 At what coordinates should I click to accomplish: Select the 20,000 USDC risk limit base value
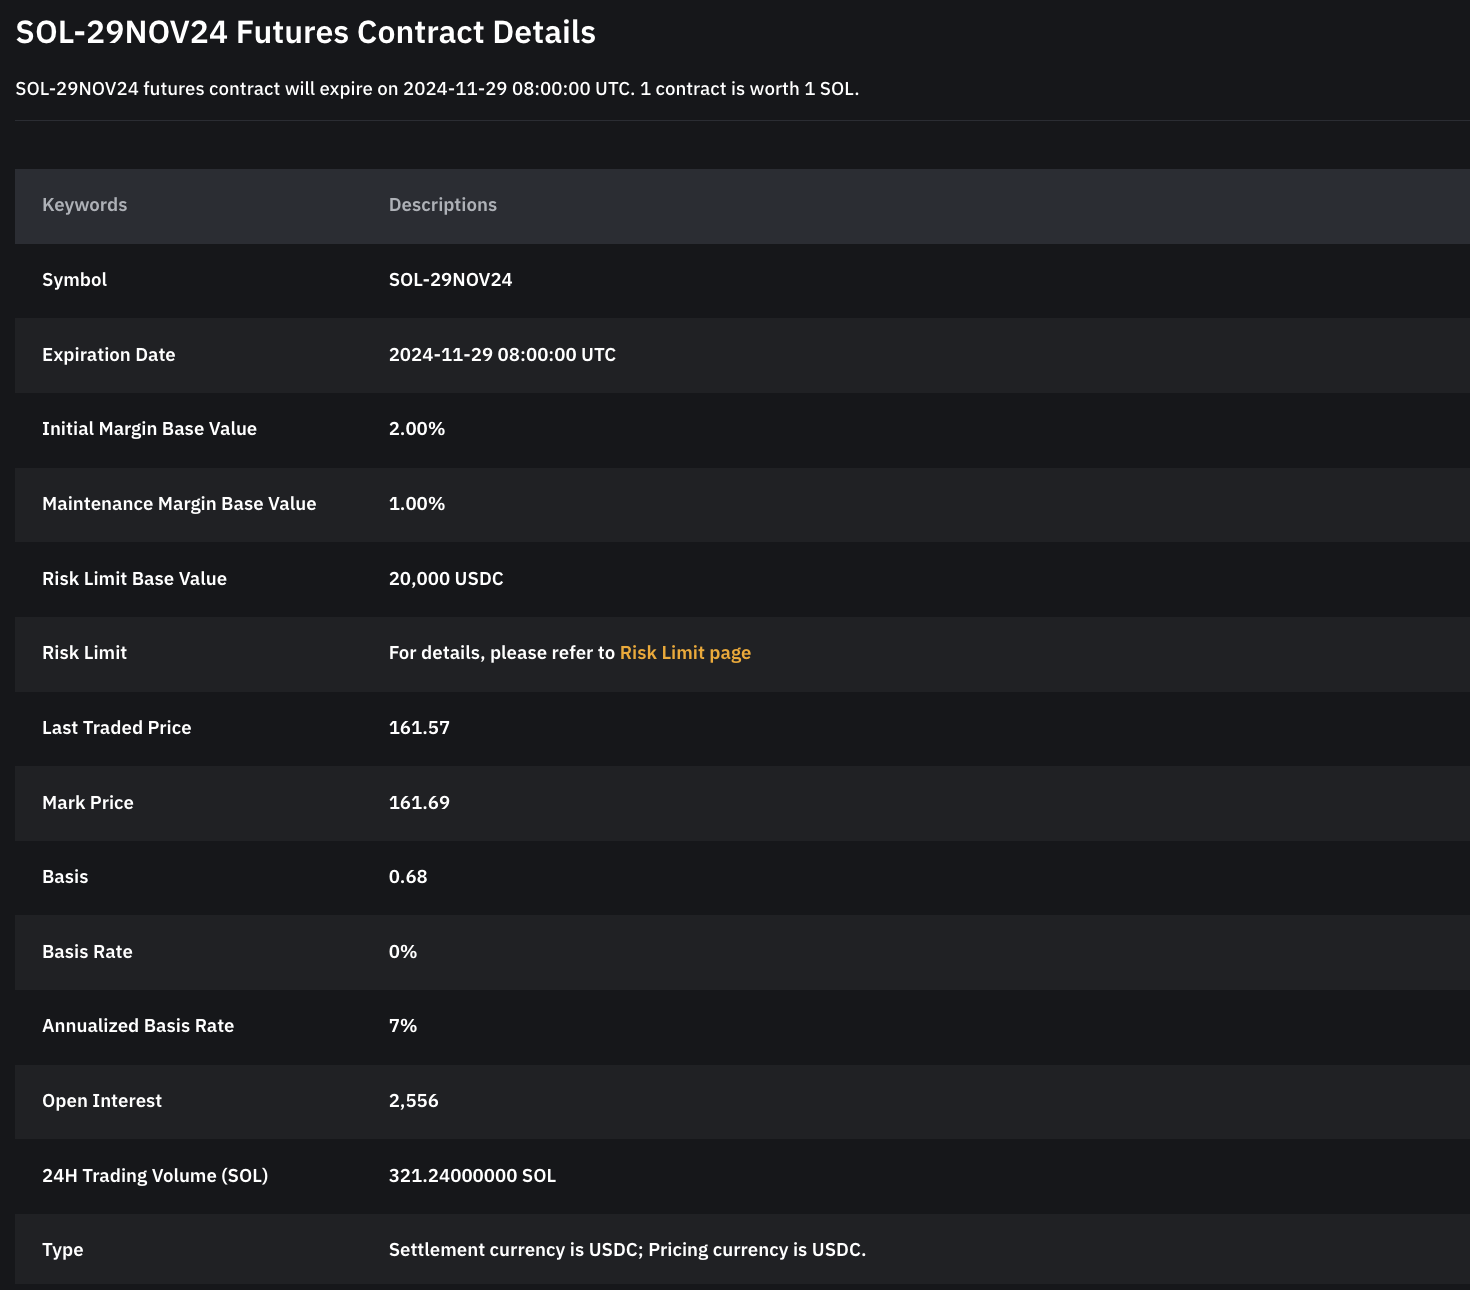pyautogui.click(x=446, y=579)
